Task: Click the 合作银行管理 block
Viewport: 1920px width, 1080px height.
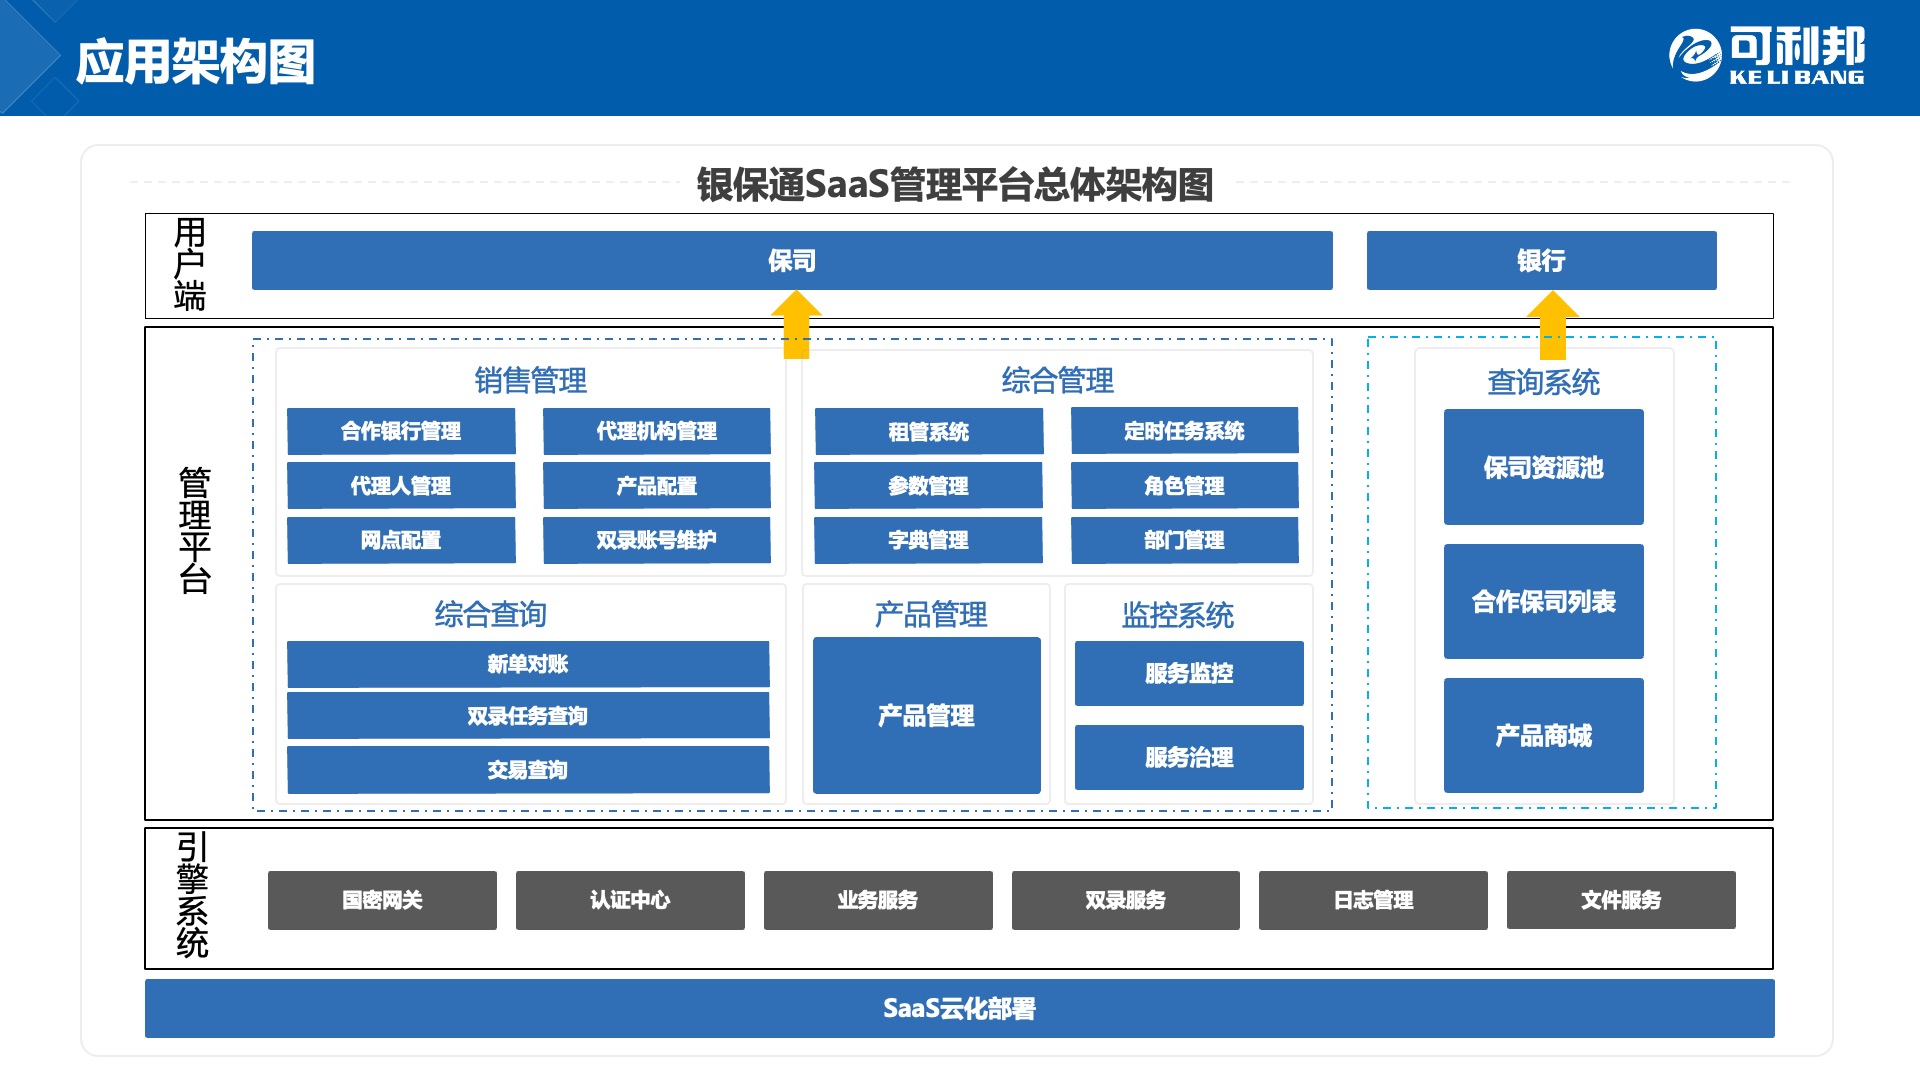Action: point(401,431)
